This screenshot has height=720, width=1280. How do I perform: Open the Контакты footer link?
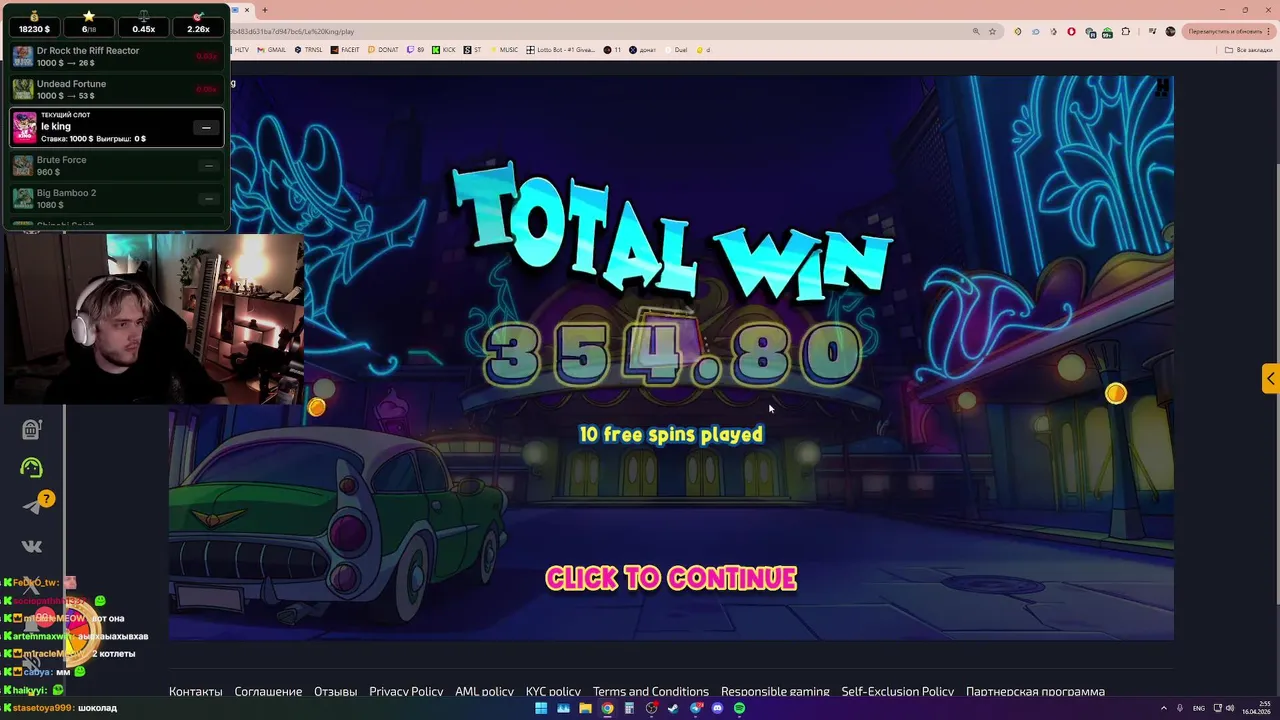196,691
